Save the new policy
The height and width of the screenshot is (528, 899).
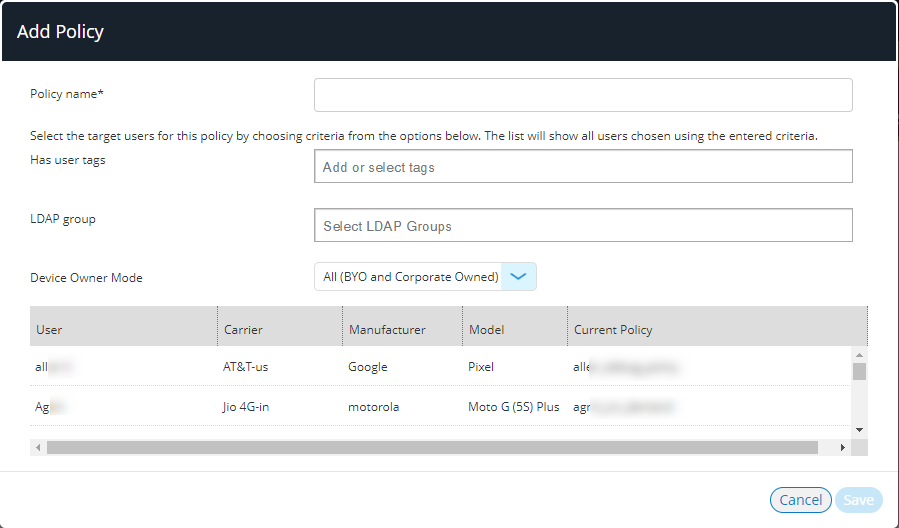pos(858,500)
